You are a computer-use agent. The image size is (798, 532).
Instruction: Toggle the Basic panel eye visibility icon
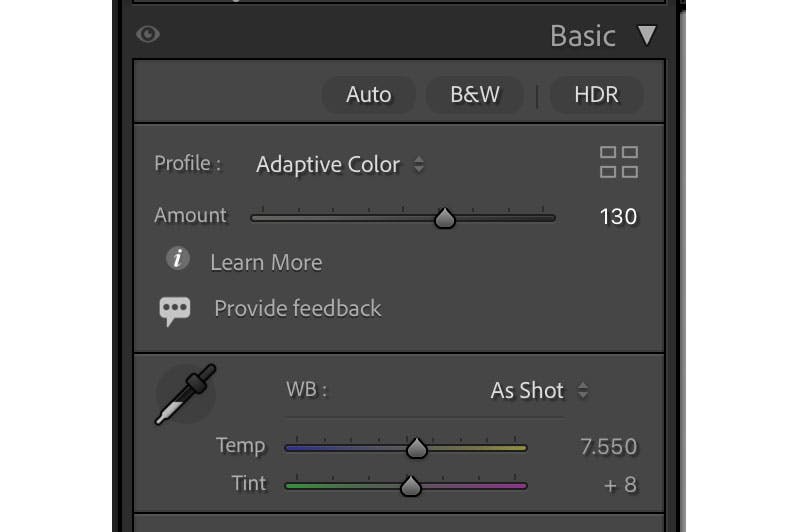coord(148,35)
